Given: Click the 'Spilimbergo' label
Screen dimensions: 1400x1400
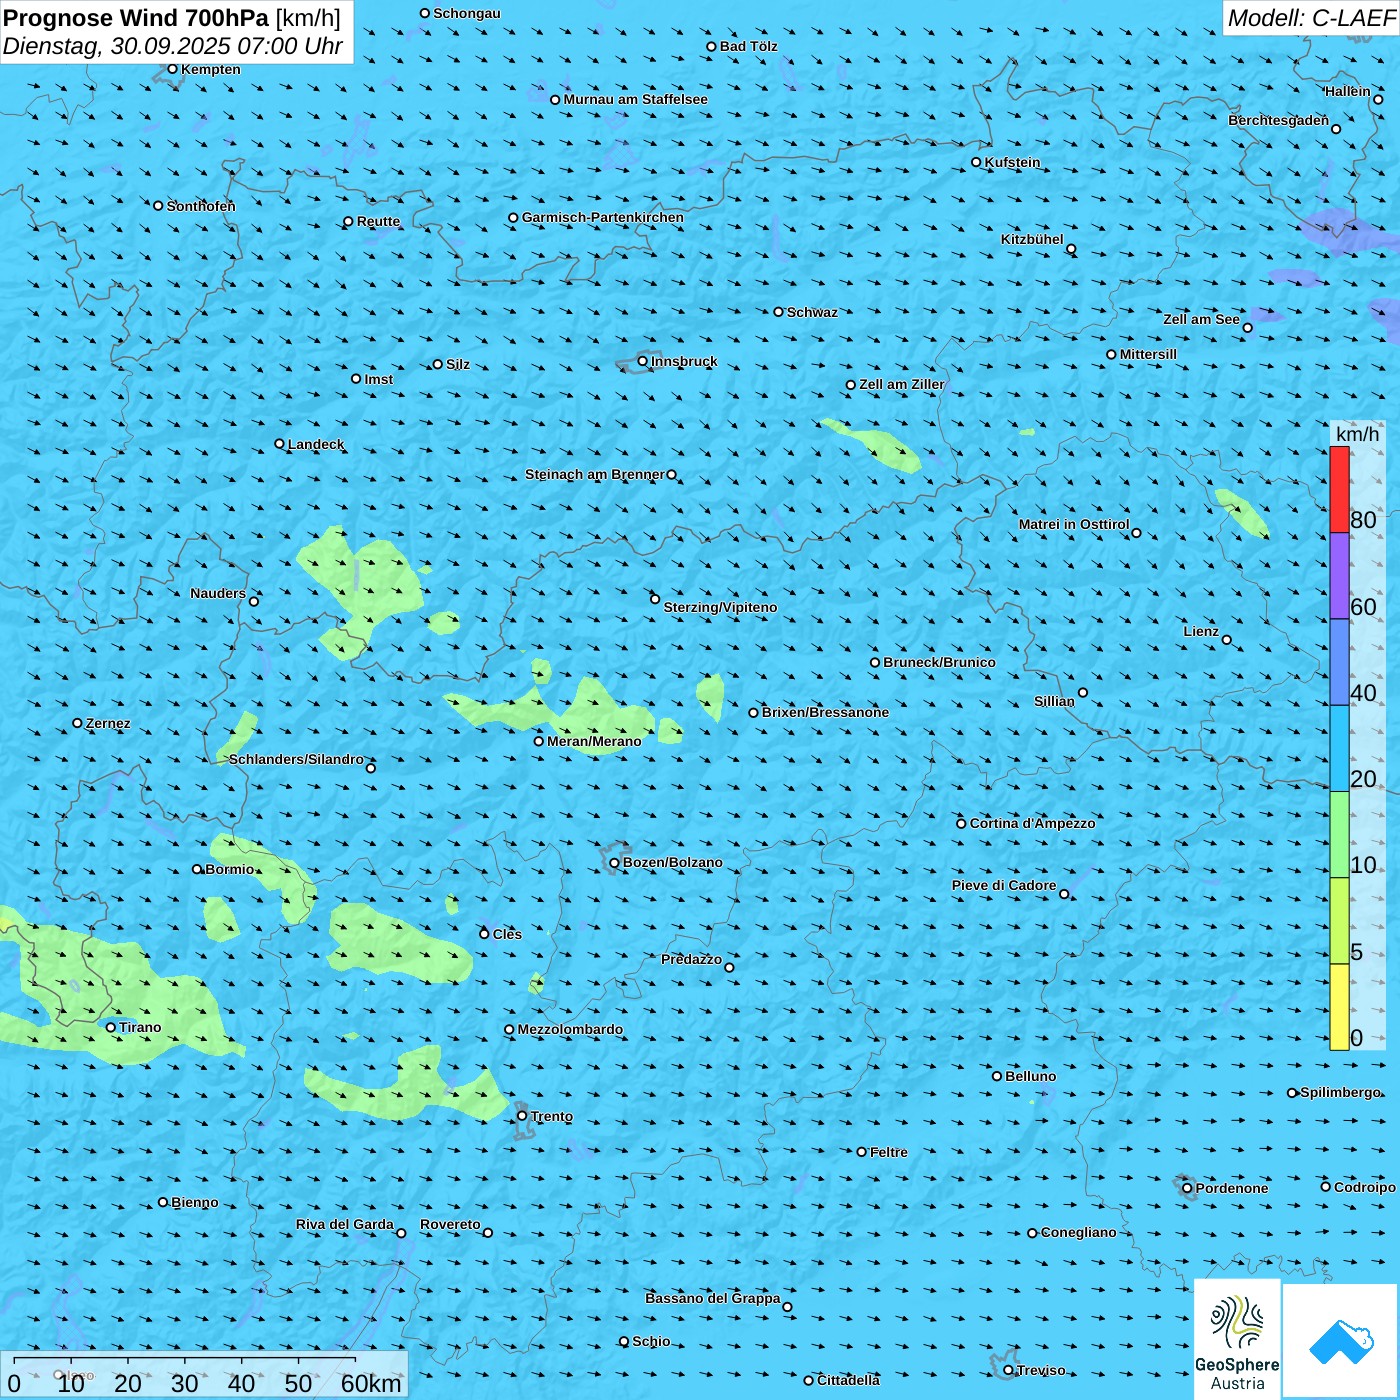Looking at the screenshot, I should (1340, 1092).
